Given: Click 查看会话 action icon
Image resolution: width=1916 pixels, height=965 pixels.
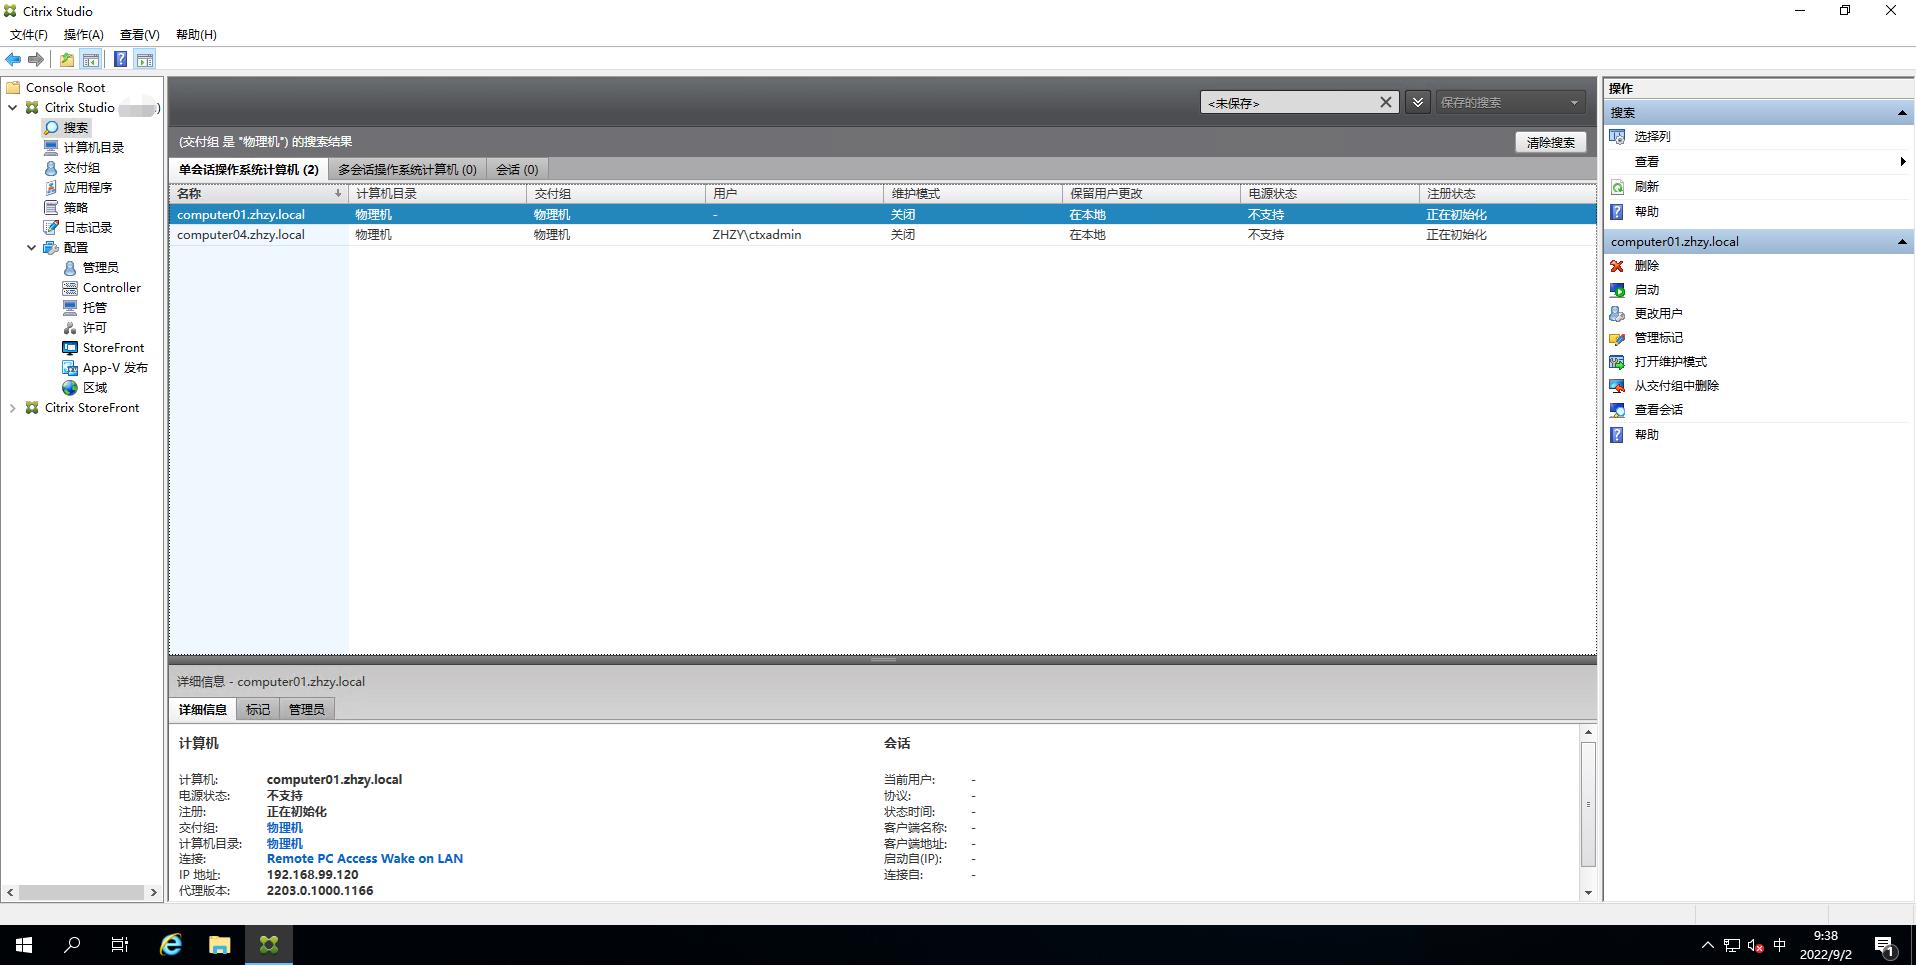Looking at the screenshot, I should 1617,409.
